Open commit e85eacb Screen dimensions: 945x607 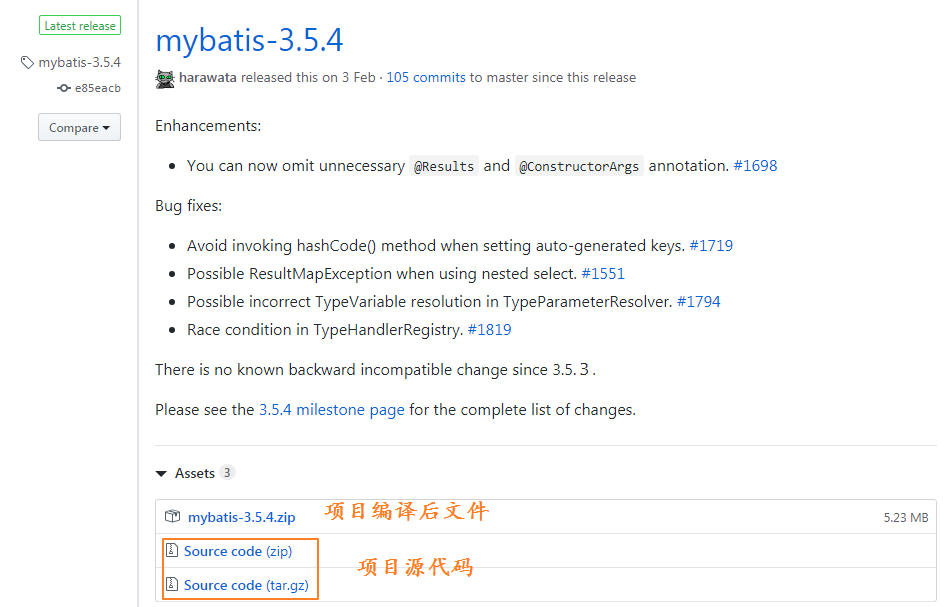pos(98,88)
